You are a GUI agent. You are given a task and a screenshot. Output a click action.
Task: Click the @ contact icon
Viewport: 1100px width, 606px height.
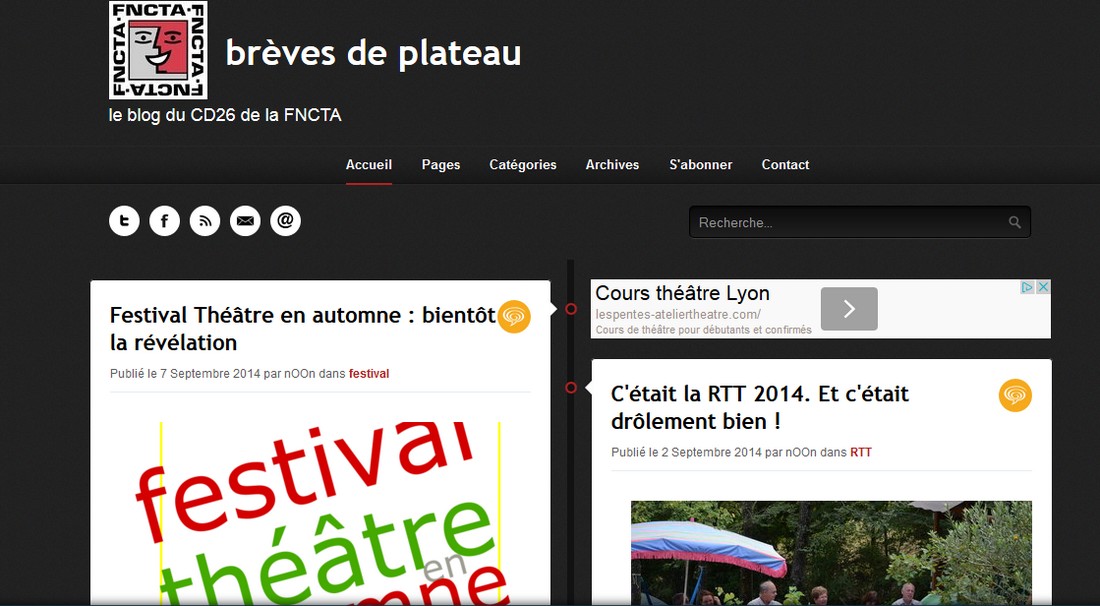click(x=285, y=221)
